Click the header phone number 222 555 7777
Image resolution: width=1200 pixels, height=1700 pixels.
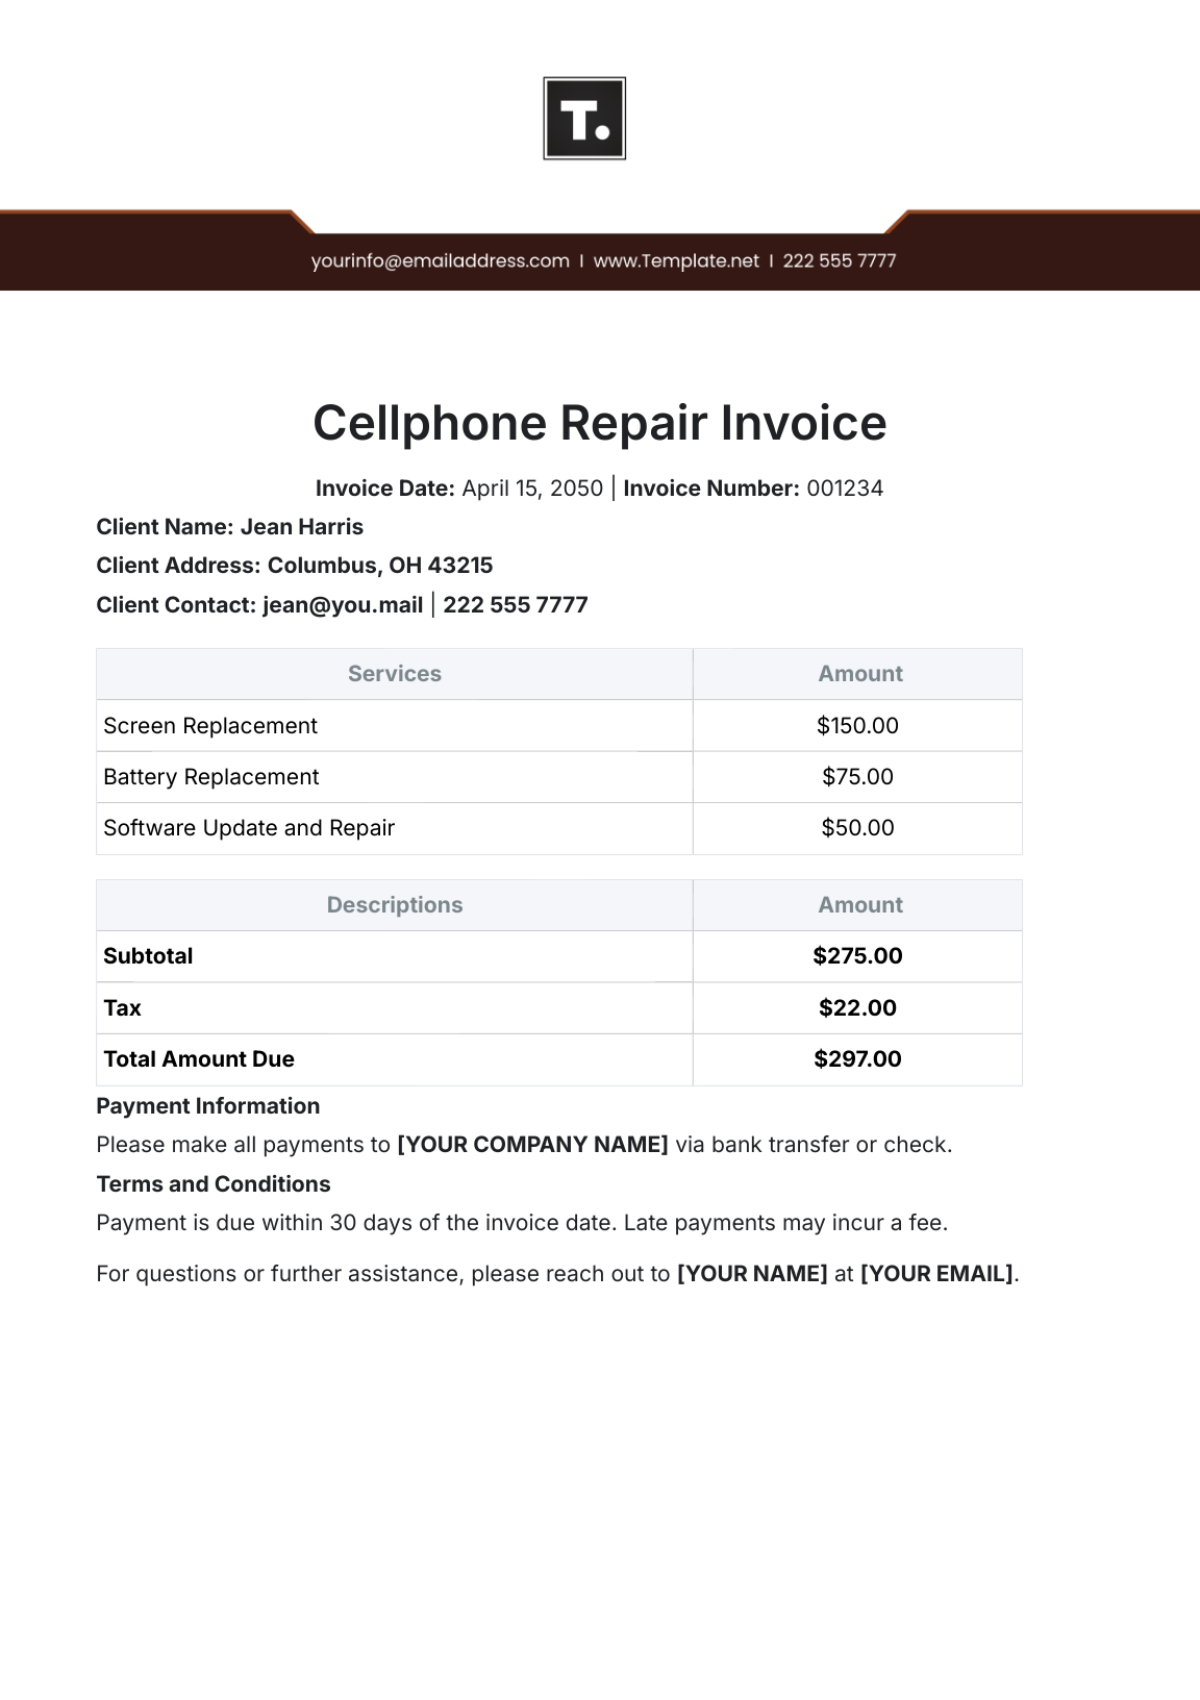[x=839, y=261]
